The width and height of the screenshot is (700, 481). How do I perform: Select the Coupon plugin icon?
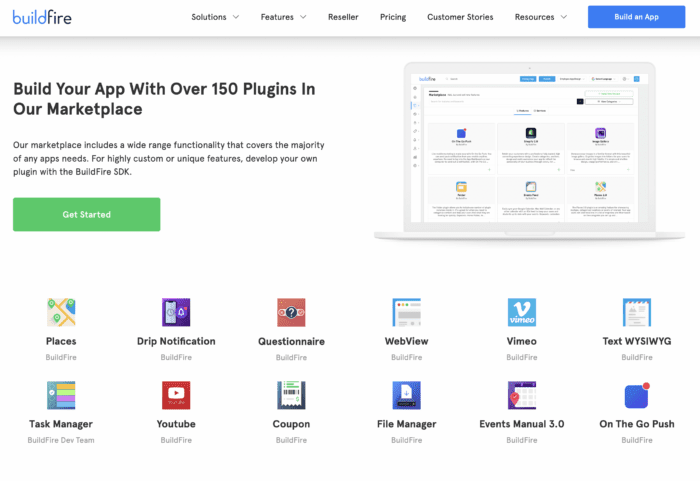tap(291, 395)
